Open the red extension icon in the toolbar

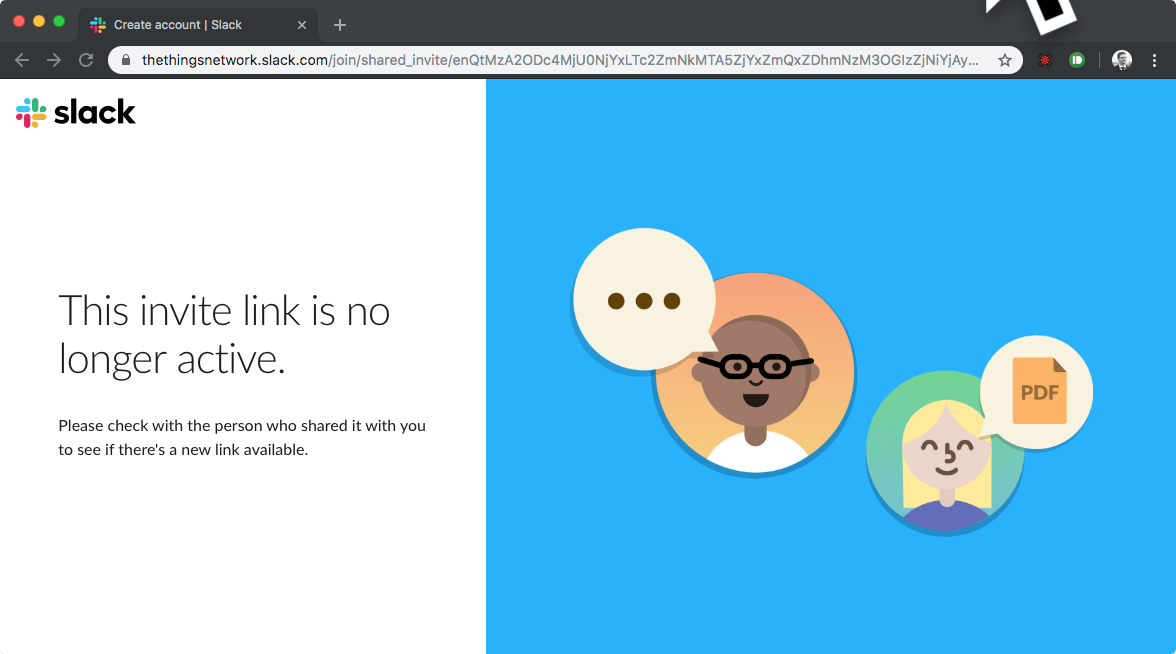[1045, 60]
